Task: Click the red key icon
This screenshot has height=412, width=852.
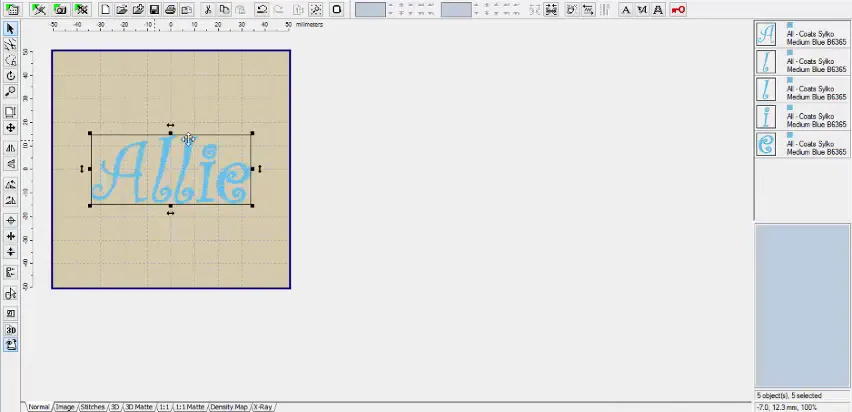Action: point(678,9)
